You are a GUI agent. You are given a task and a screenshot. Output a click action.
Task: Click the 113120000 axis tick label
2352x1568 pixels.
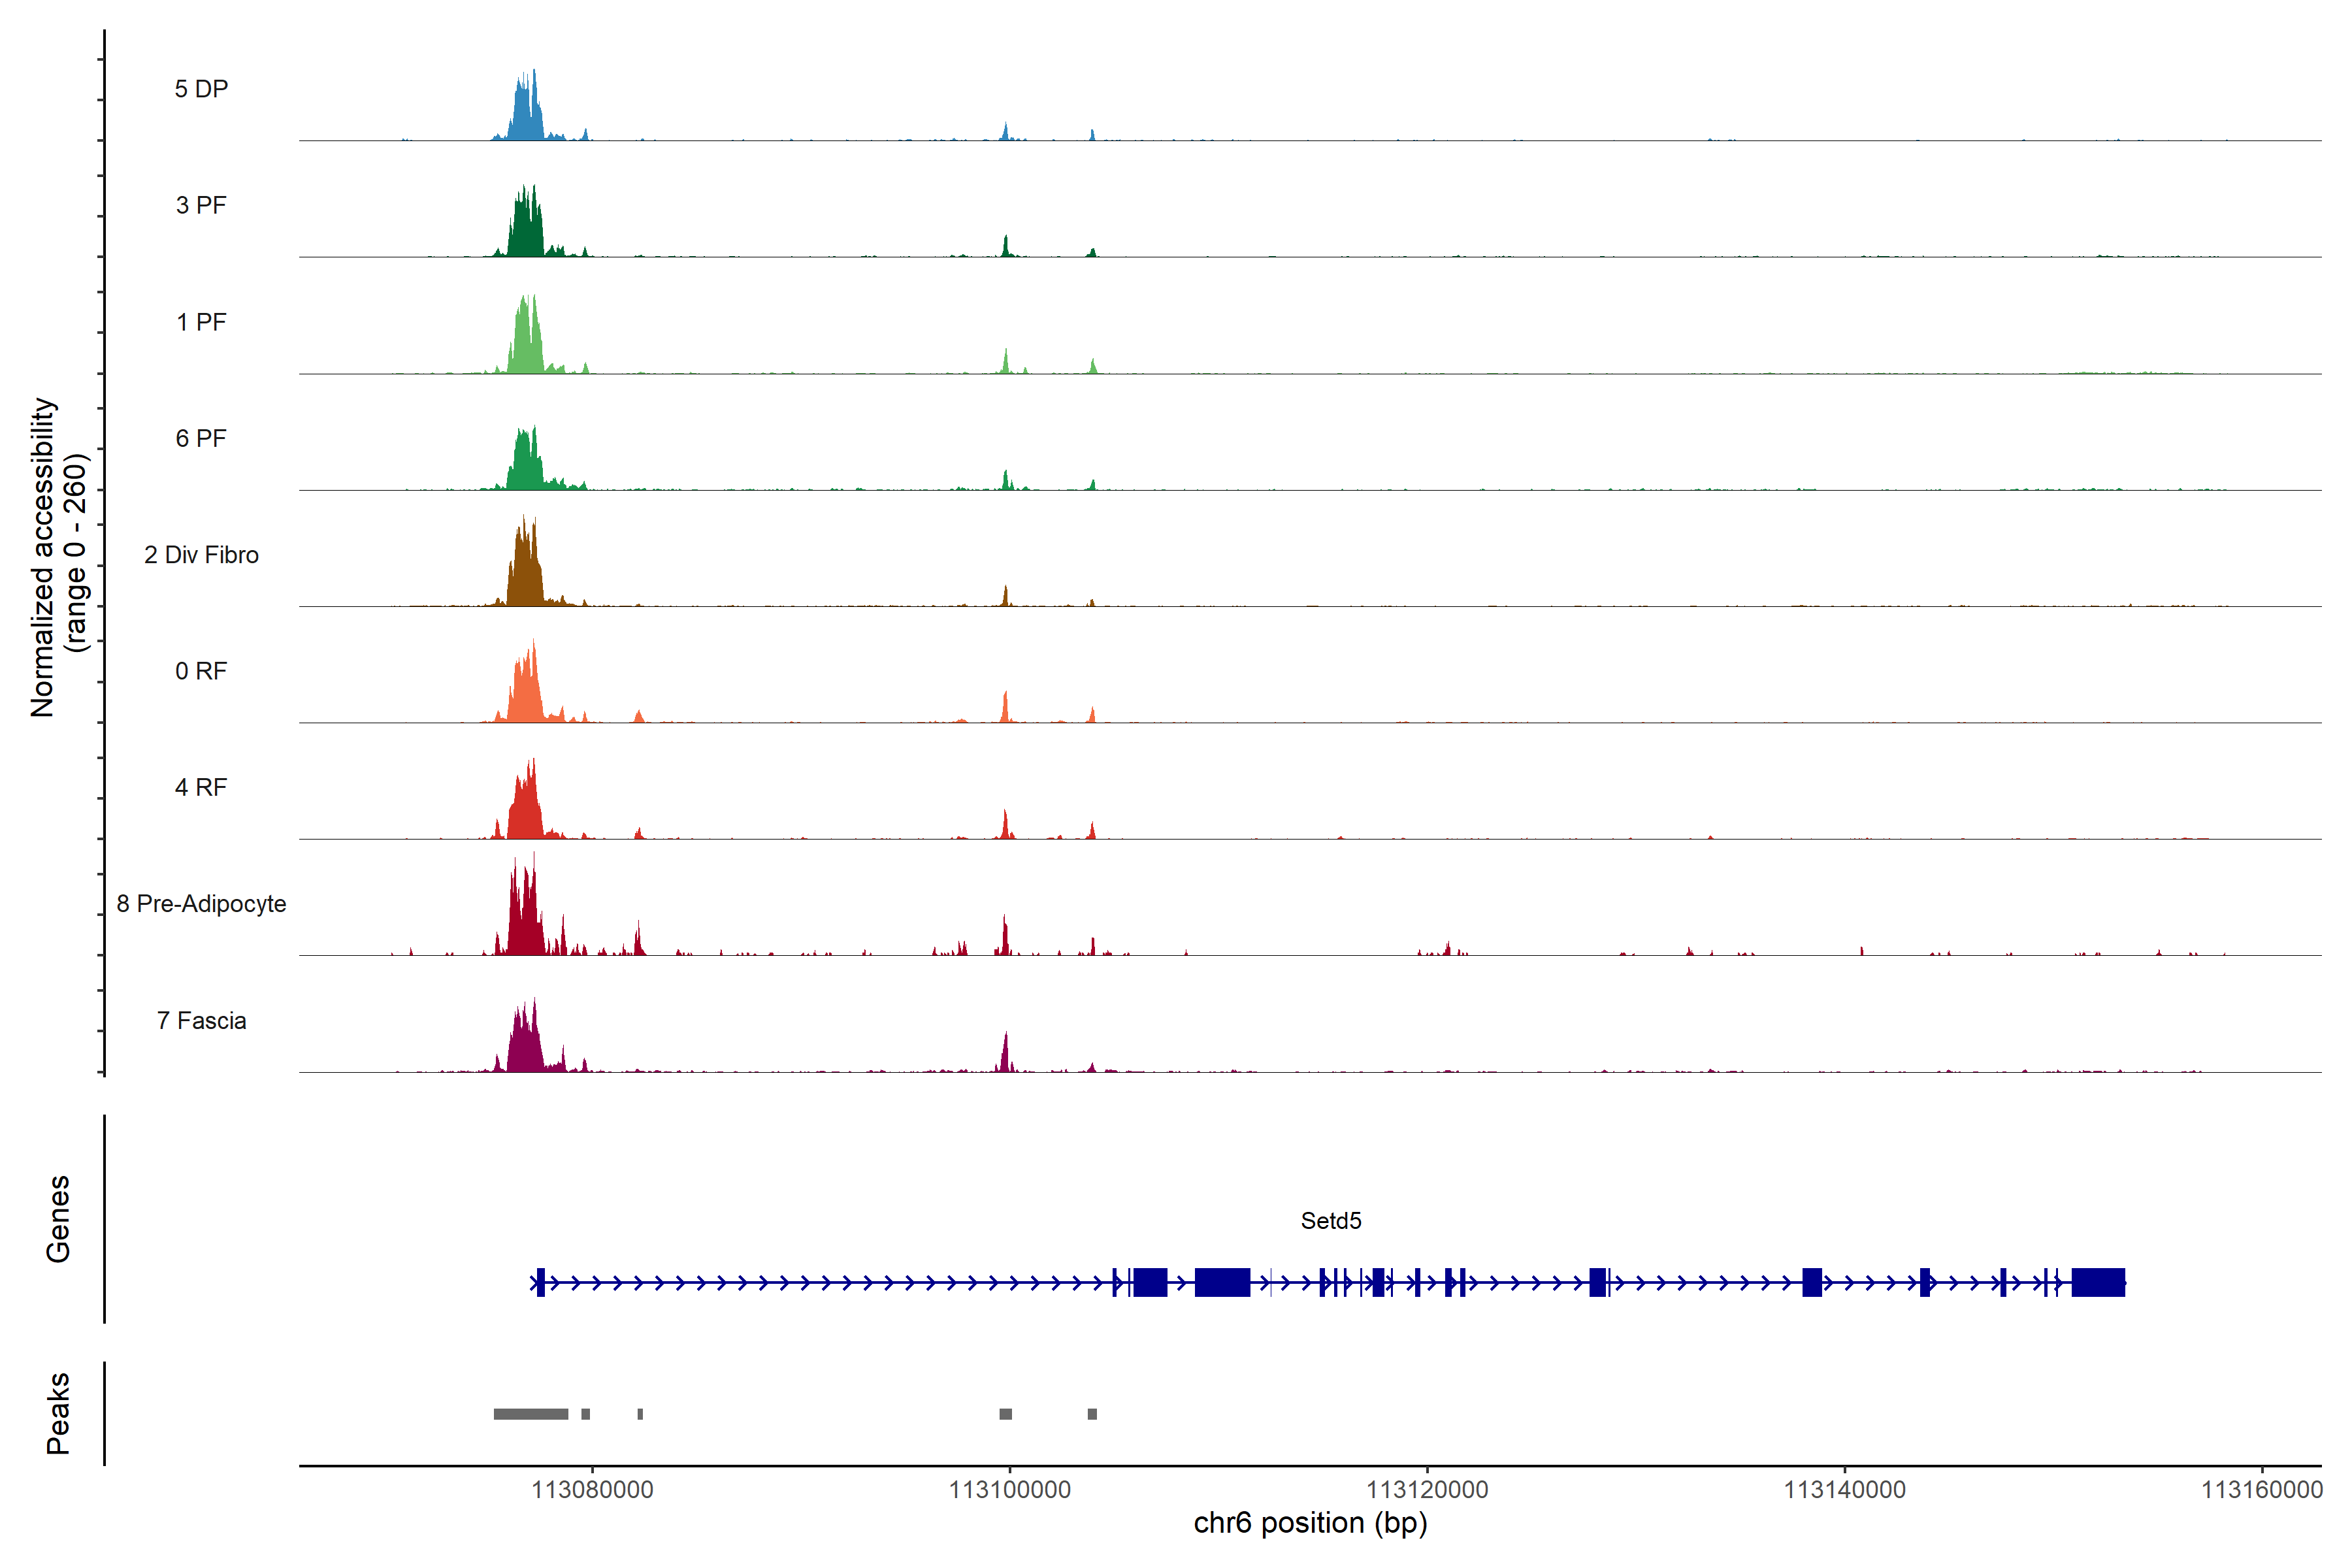pos(1427,1490)
